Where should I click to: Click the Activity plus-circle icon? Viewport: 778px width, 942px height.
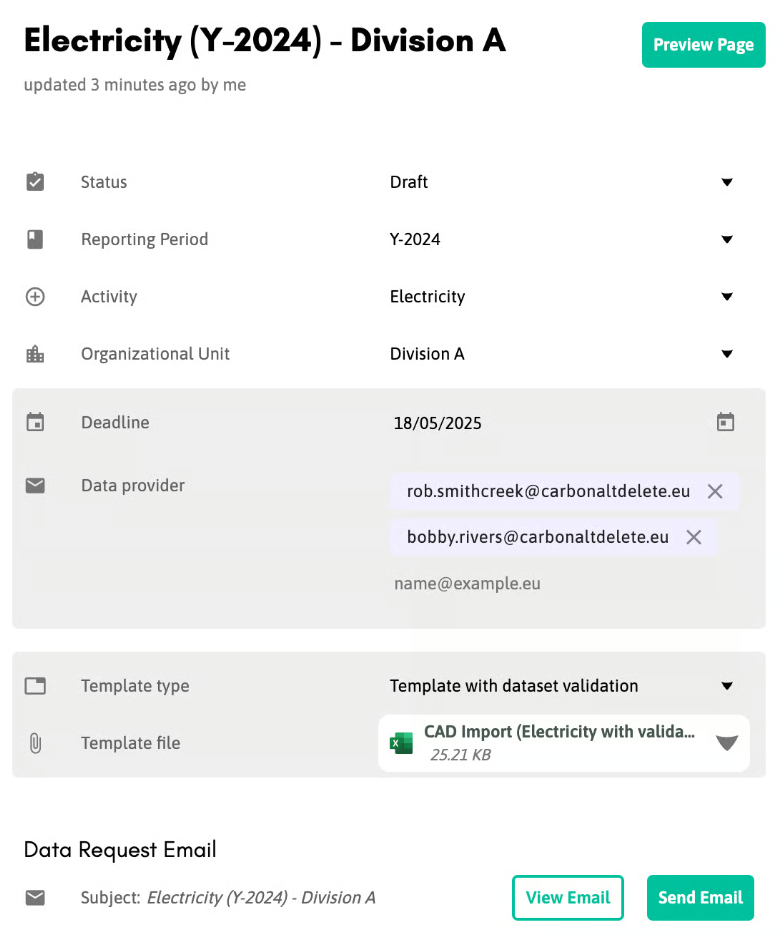pos(35,296)
